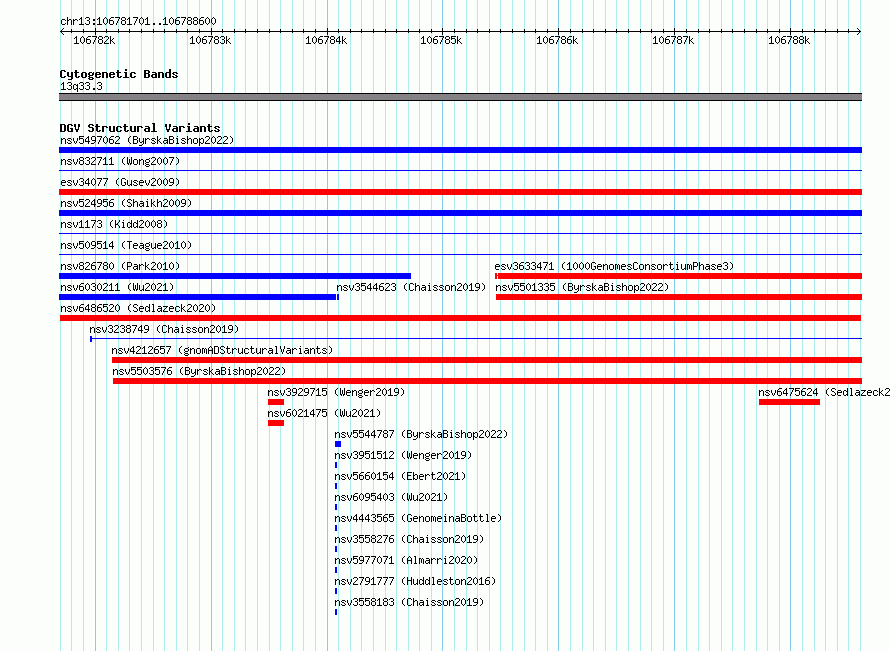
Task: Click the DGV Structural Variants track title
Action: 140,128
